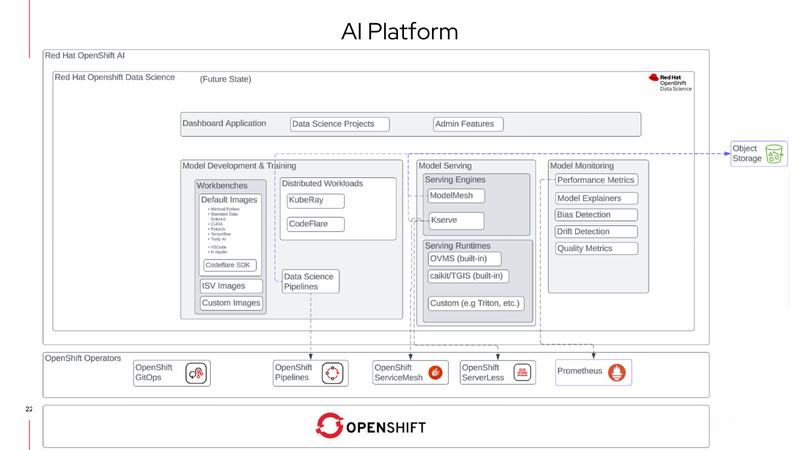Screen dimensions: 800x450
Task: Click the Object Storage bucket icon
Action: 774,154
